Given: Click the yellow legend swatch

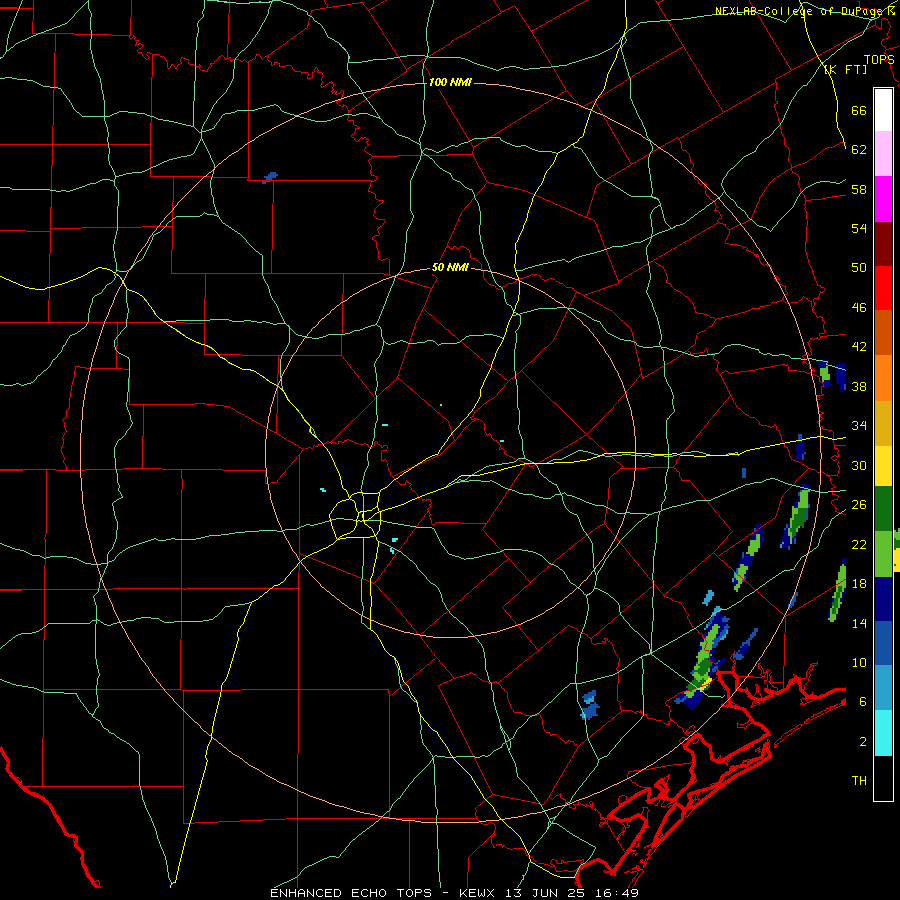Looking at the screenshot, I should coord(883,466).
